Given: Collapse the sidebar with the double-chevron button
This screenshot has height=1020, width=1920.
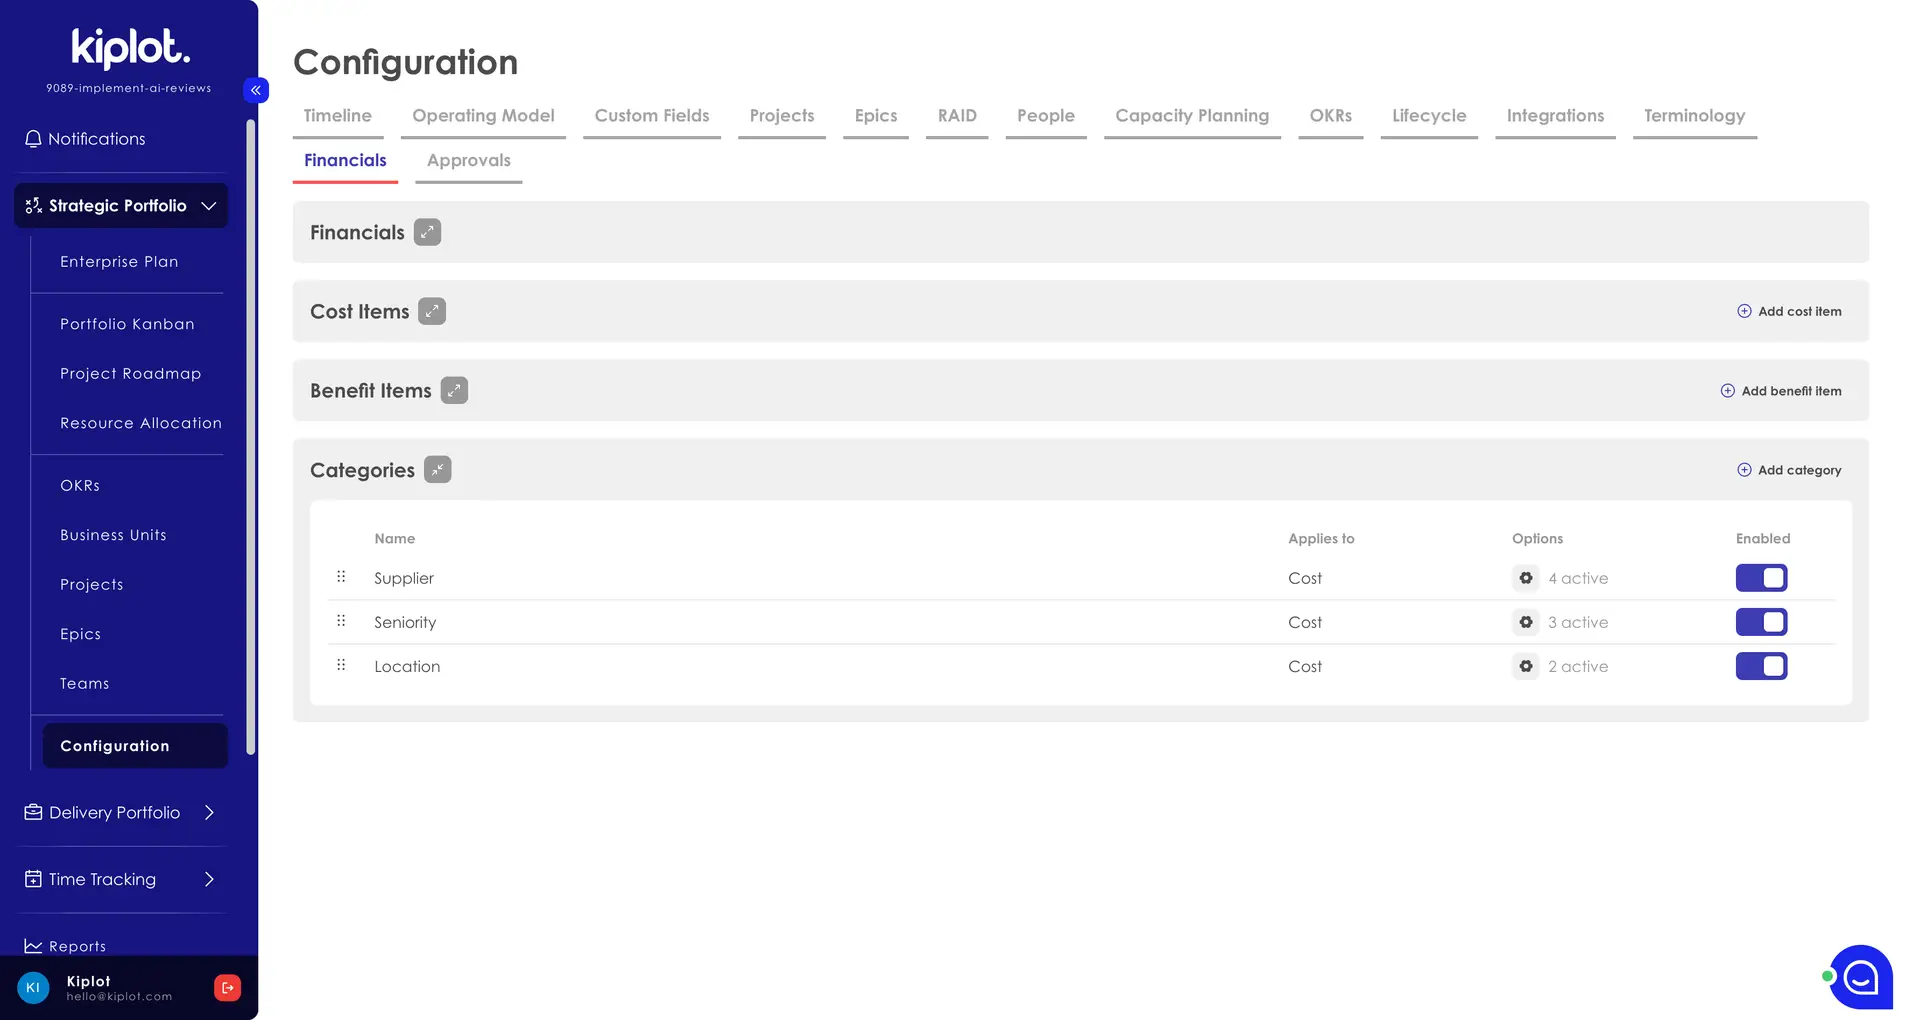Looking at the screenshot, I should pyautogui.click(x=256, y=90).
